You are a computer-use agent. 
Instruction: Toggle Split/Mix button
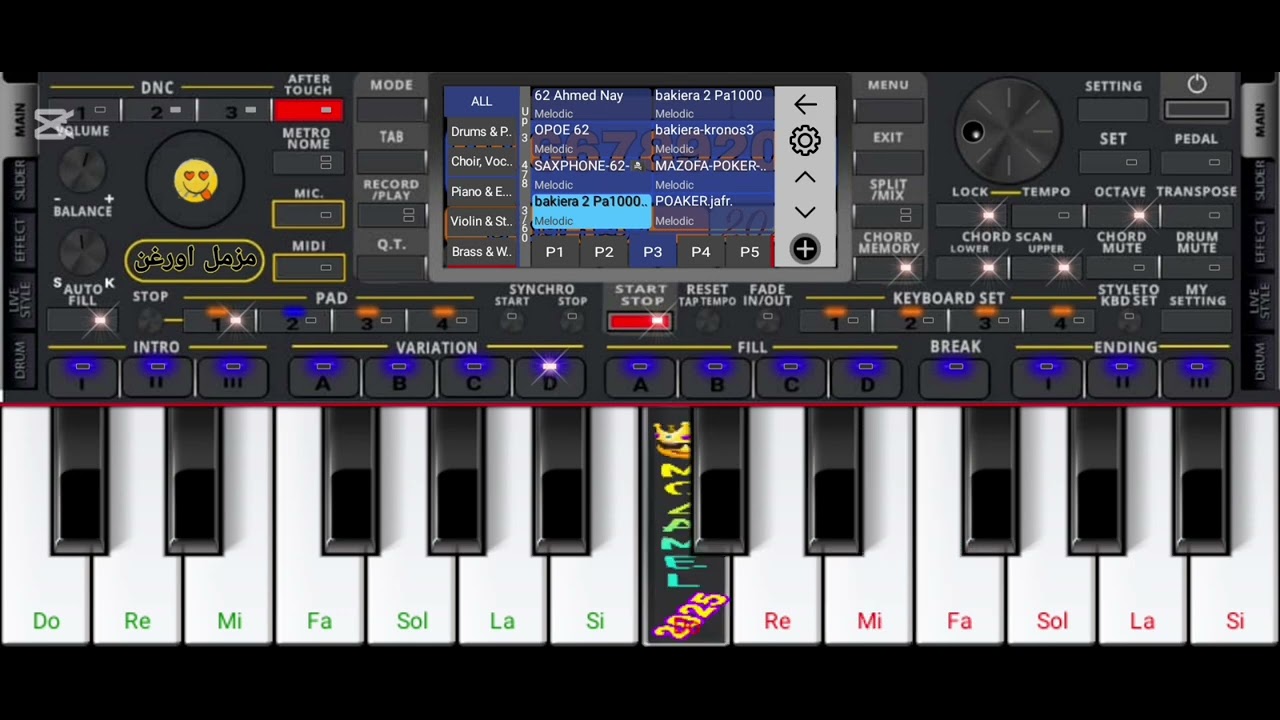pyautogui.click(x=888, y=214)
